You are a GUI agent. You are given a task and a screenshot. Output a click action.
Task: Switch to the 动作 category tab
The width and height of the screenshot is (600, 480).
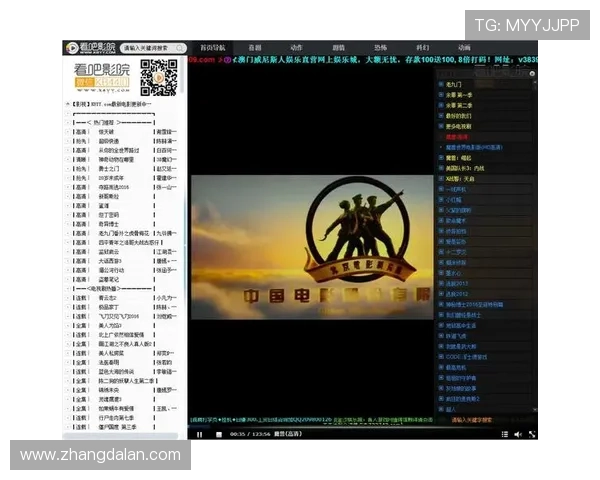297,48
